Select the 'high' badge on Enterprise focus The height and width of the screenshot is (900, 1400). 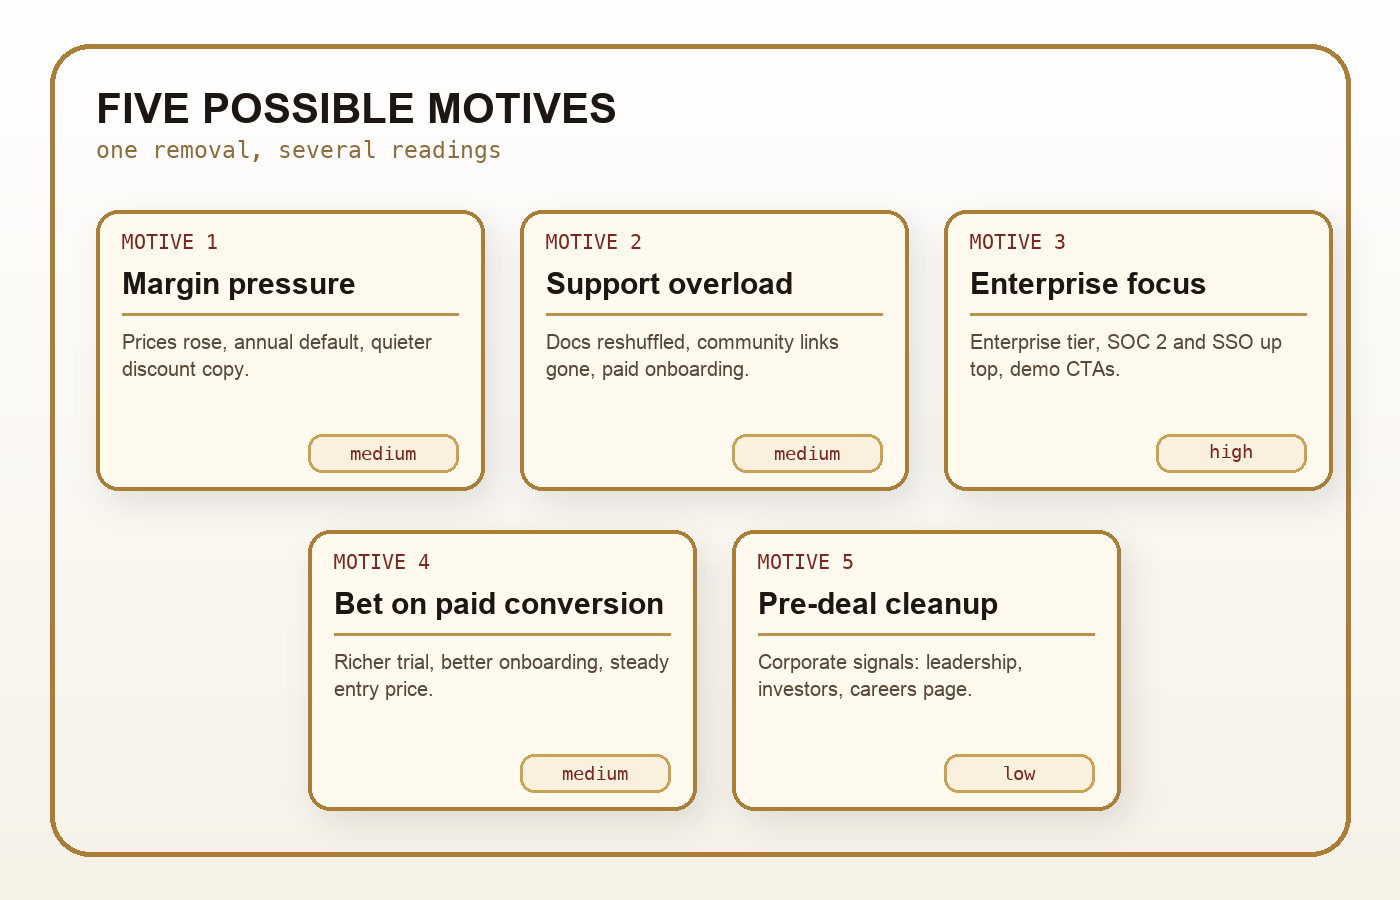coord(1231,453)
